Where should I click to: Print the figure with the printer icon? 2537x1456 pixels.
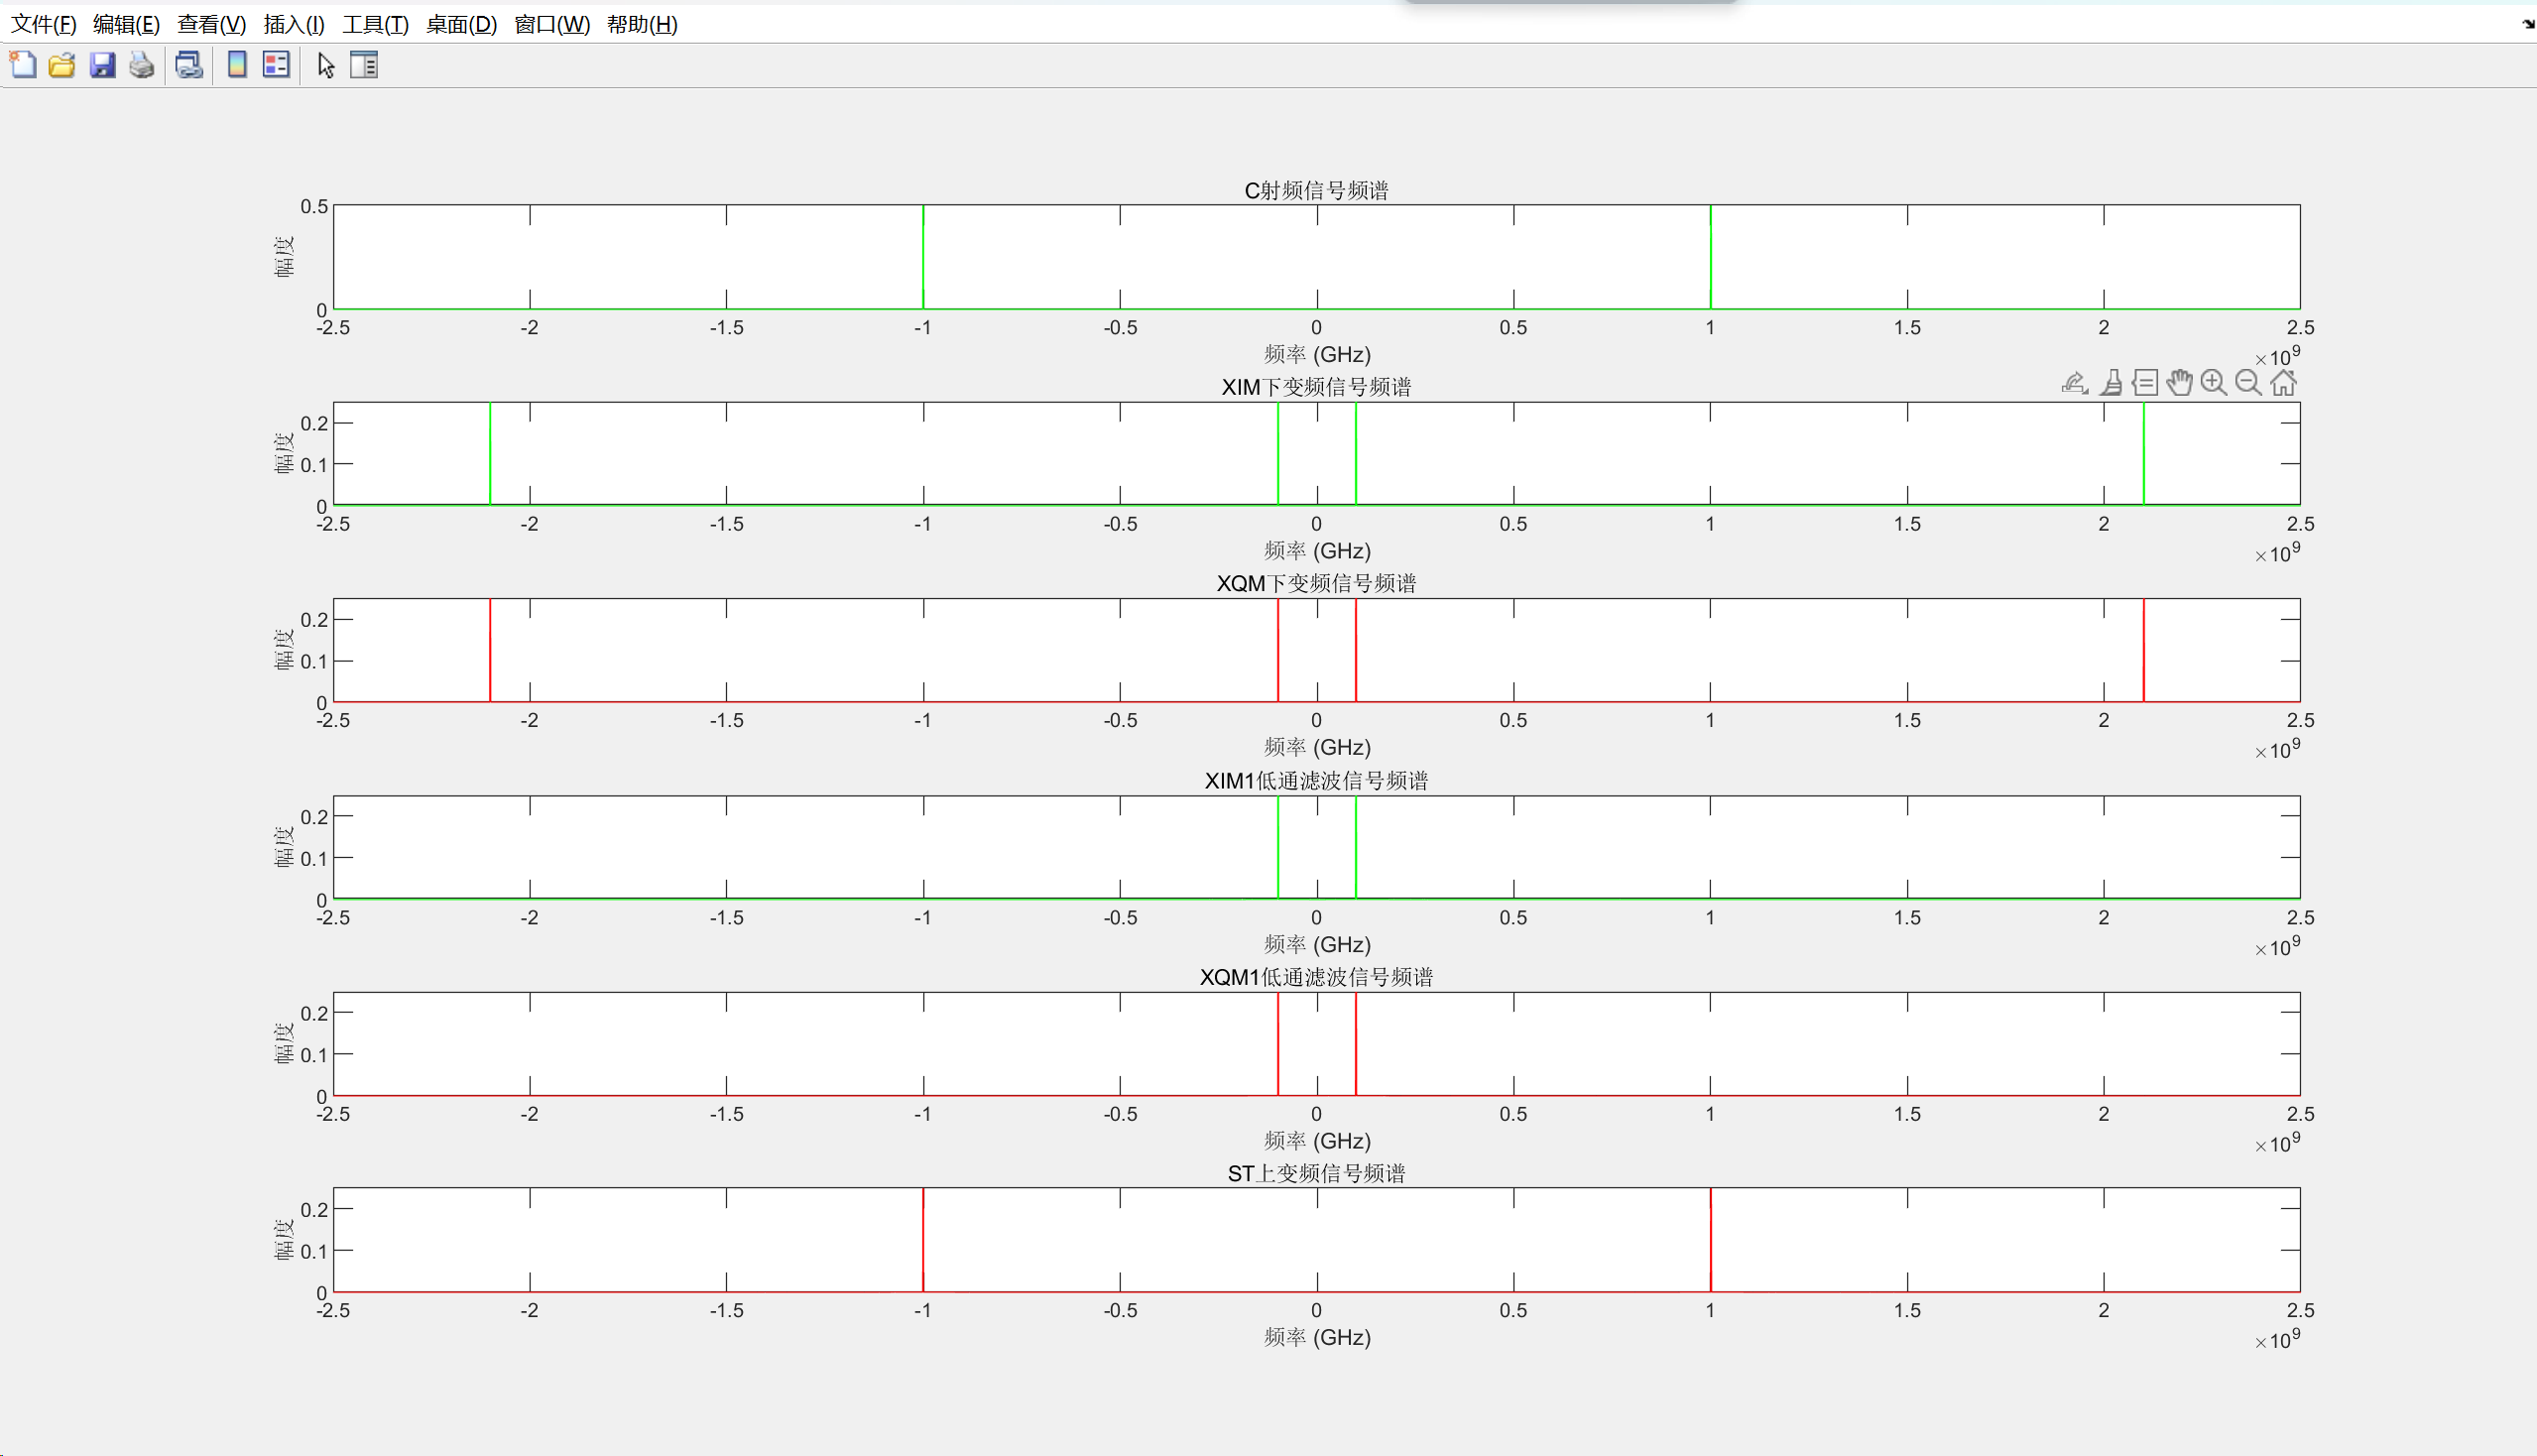(x=142, y=65)
